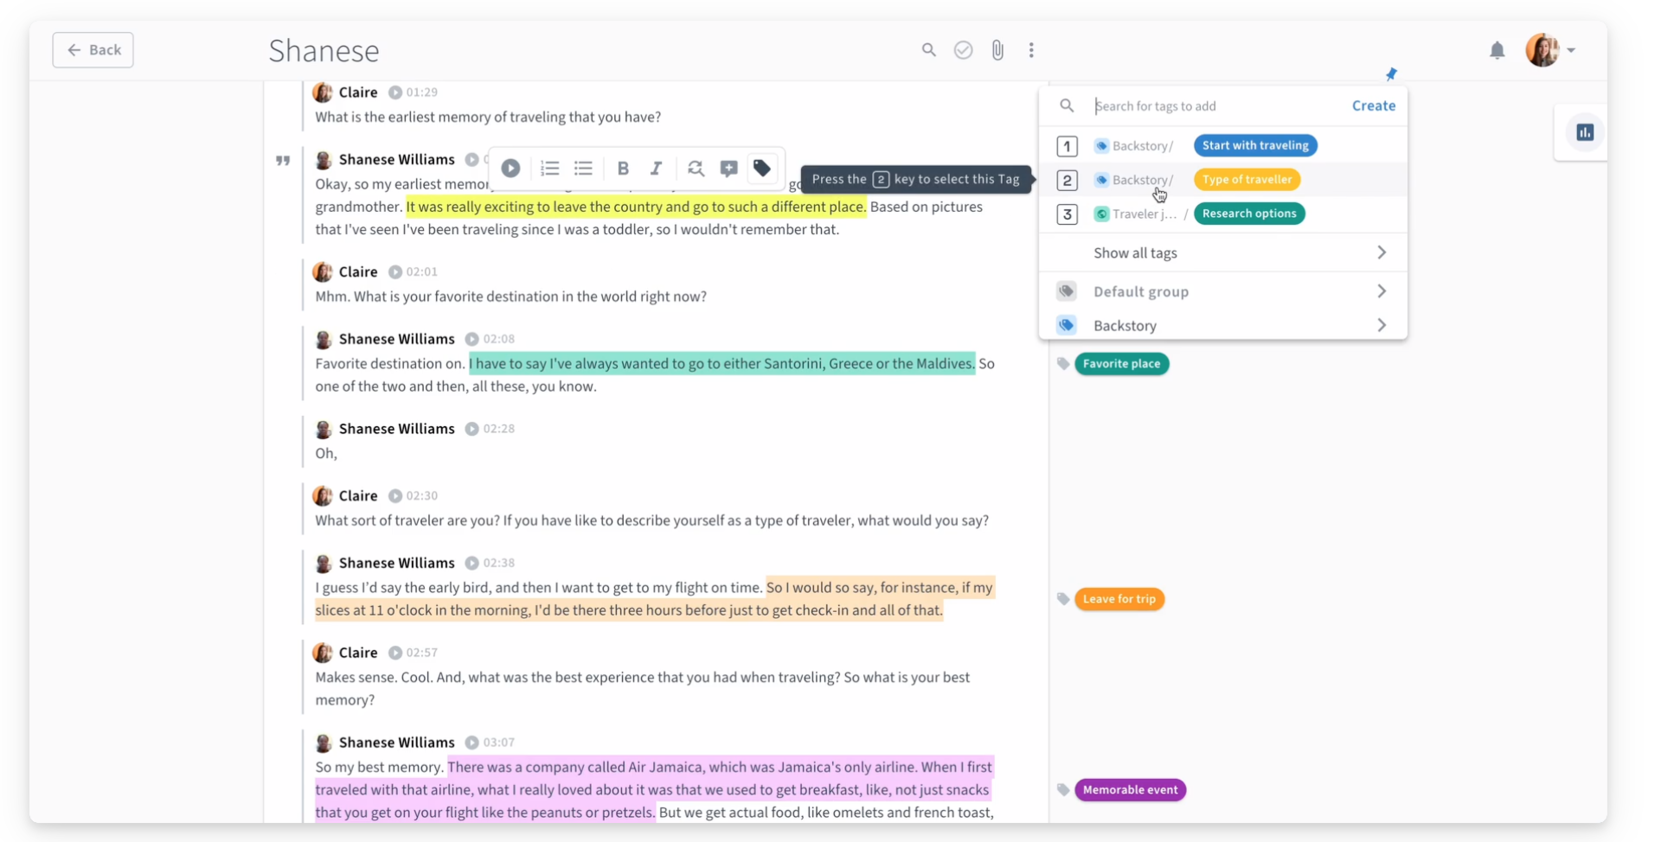
Task: Click the 'Shanese' transcript title
Action: [x=324, y=50]
